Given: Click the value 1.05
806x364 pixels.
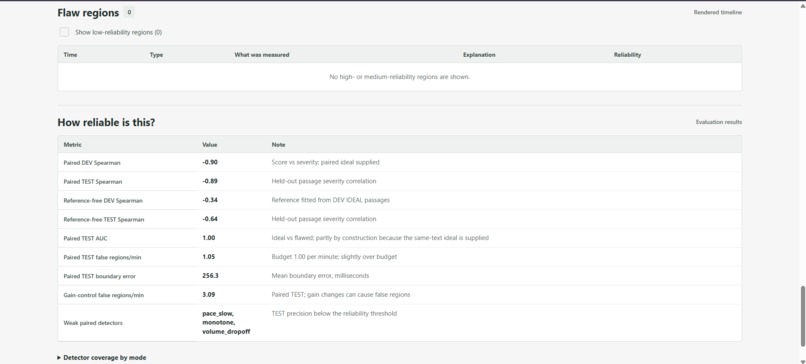Looking at the screenshot, I should (209, 257).
